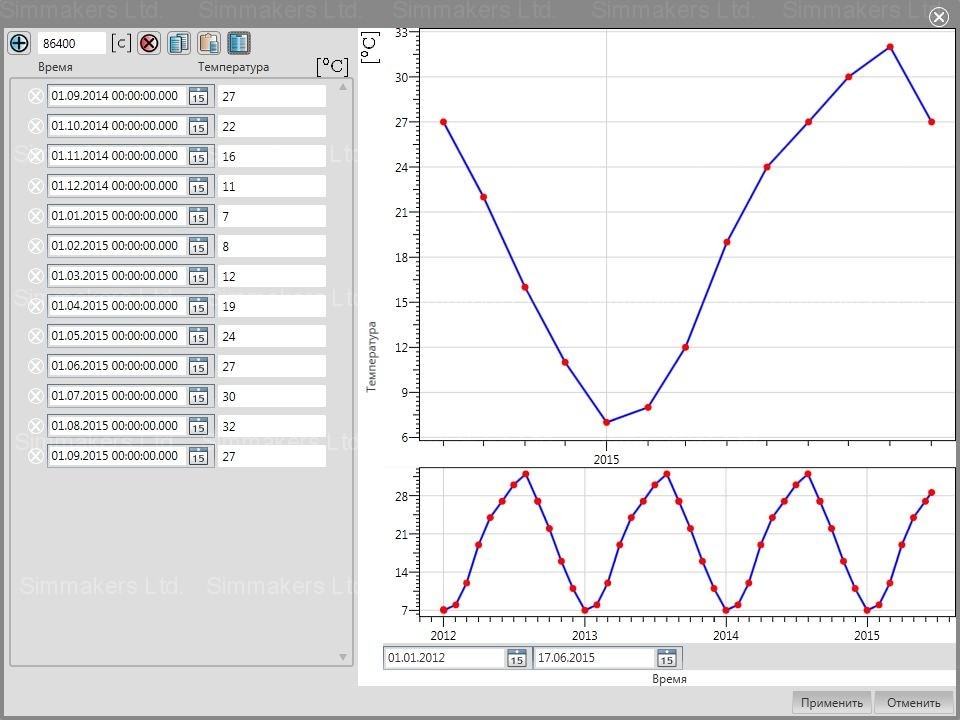Remove the 01.02.2015 row
960x720 pixels.
point(36,246)
